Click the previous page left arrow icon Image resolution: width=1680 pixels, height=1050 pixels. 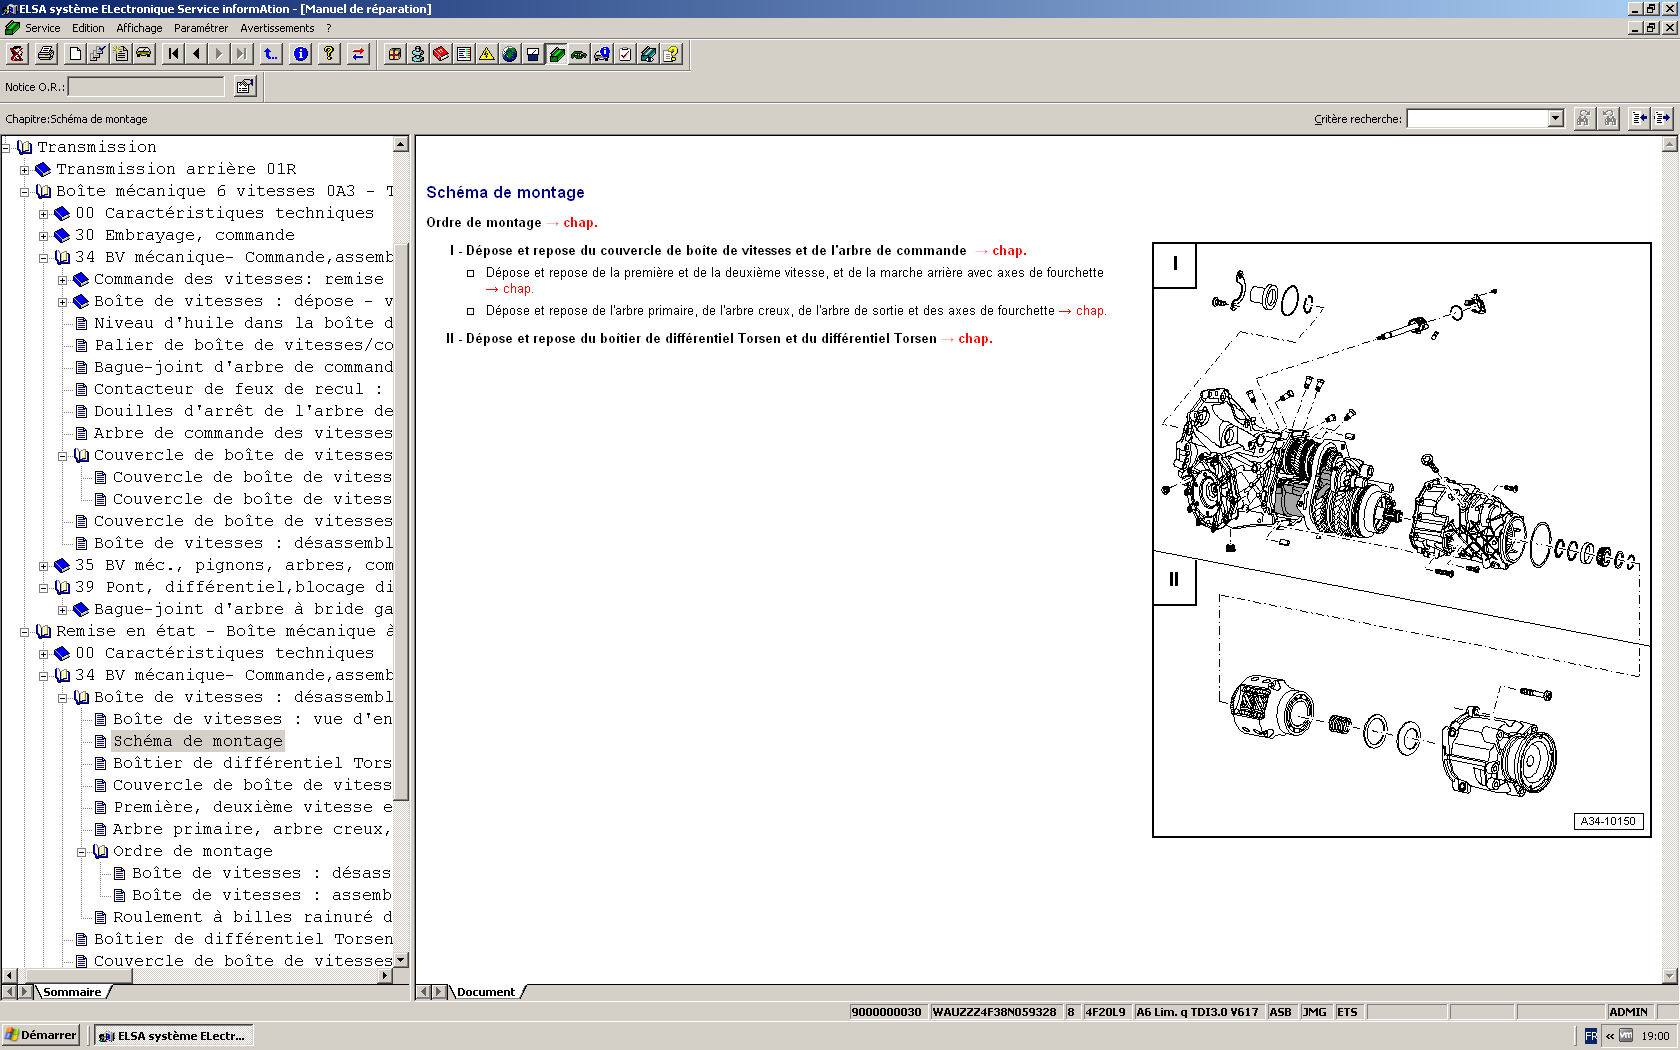[196, 54]
